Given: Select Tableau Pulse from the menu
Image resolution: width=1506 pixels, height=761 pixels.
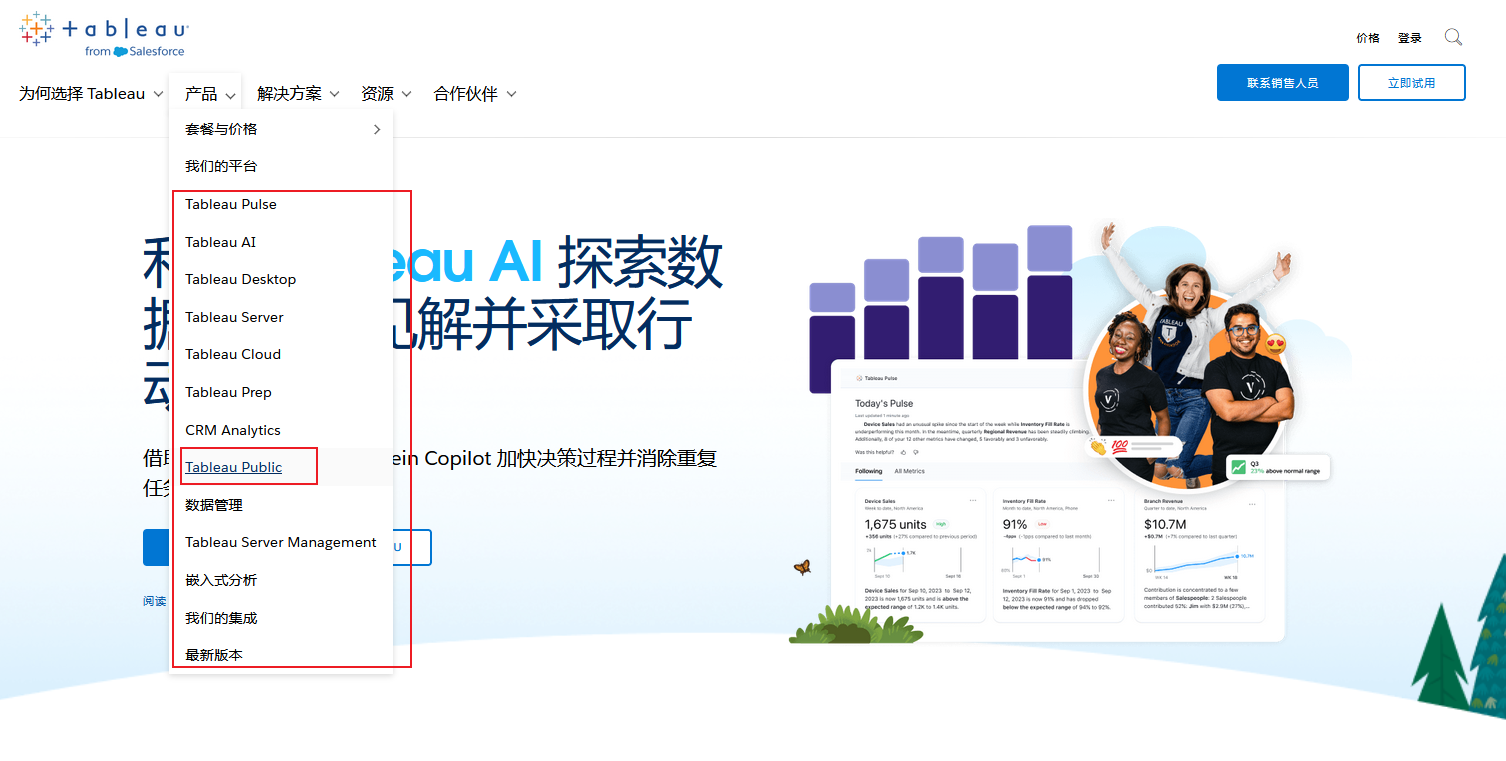Looking at the screenshot, I should 231,204.
